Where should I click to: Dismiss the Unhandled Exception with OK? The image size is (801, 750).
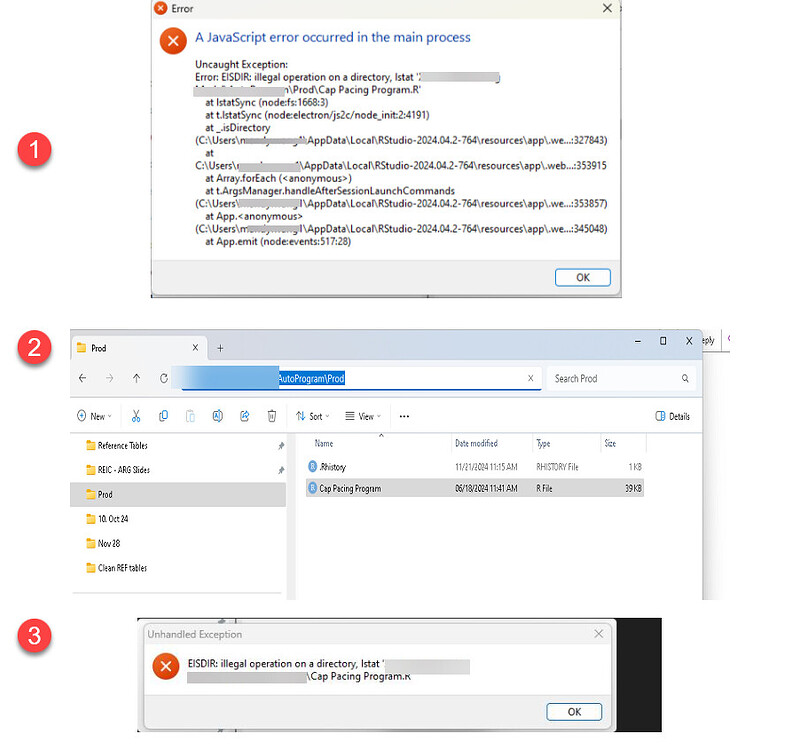(x=574, y=711)
